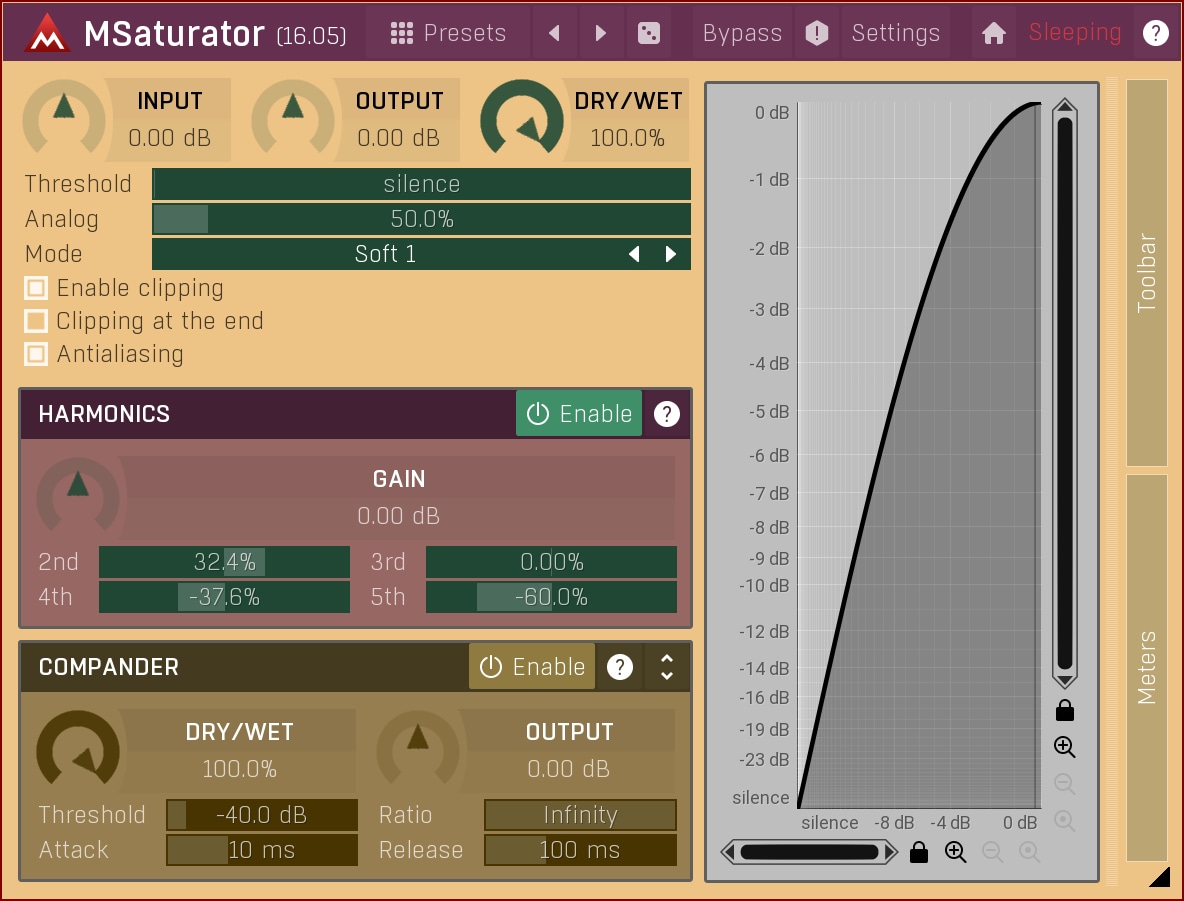Image resolution: width=1184 pixels, height=901 pixels.
Task: Click the Compander Attack 10 ms slider
Action: click(x=262, y=850)
